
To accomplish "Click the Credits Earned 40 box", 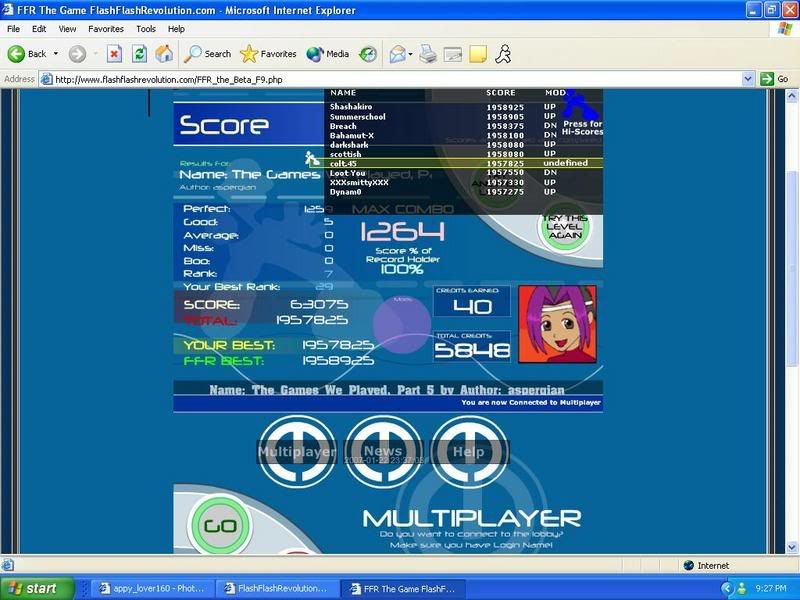I will pyautogui.click(x=472, y=301).
